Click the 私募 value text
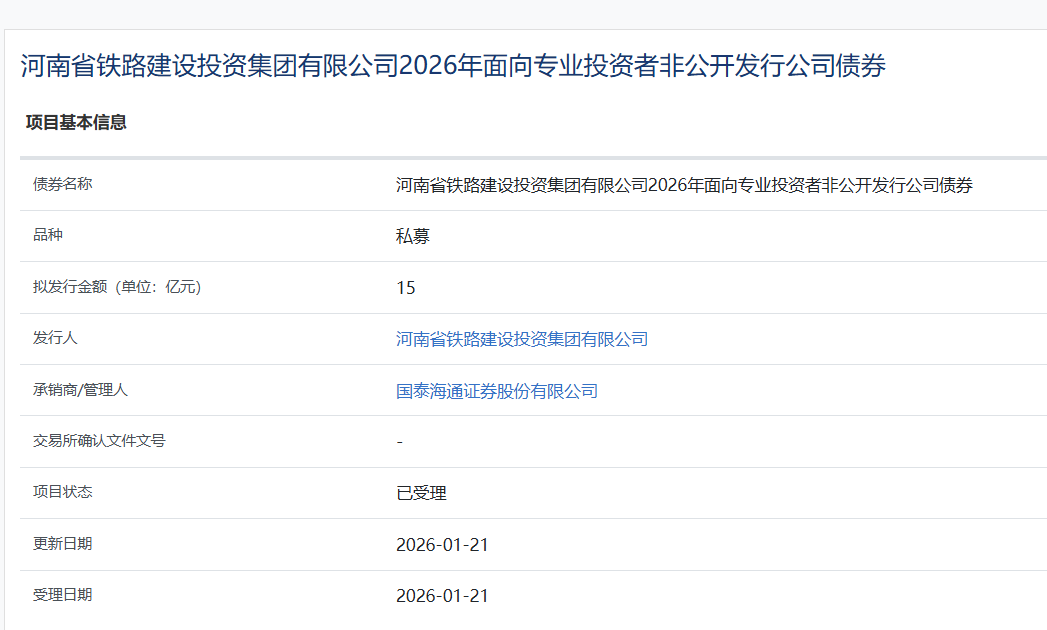The image size is (1047, 630). [412, 237]
